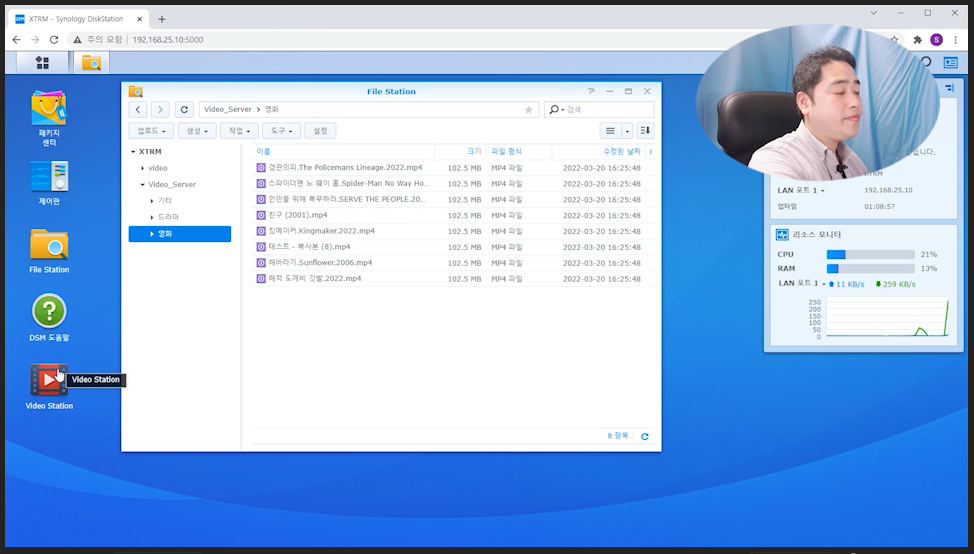The image size is (974, 554).
Task: Open view mode dropdown arrow
Action: point(627,130)
